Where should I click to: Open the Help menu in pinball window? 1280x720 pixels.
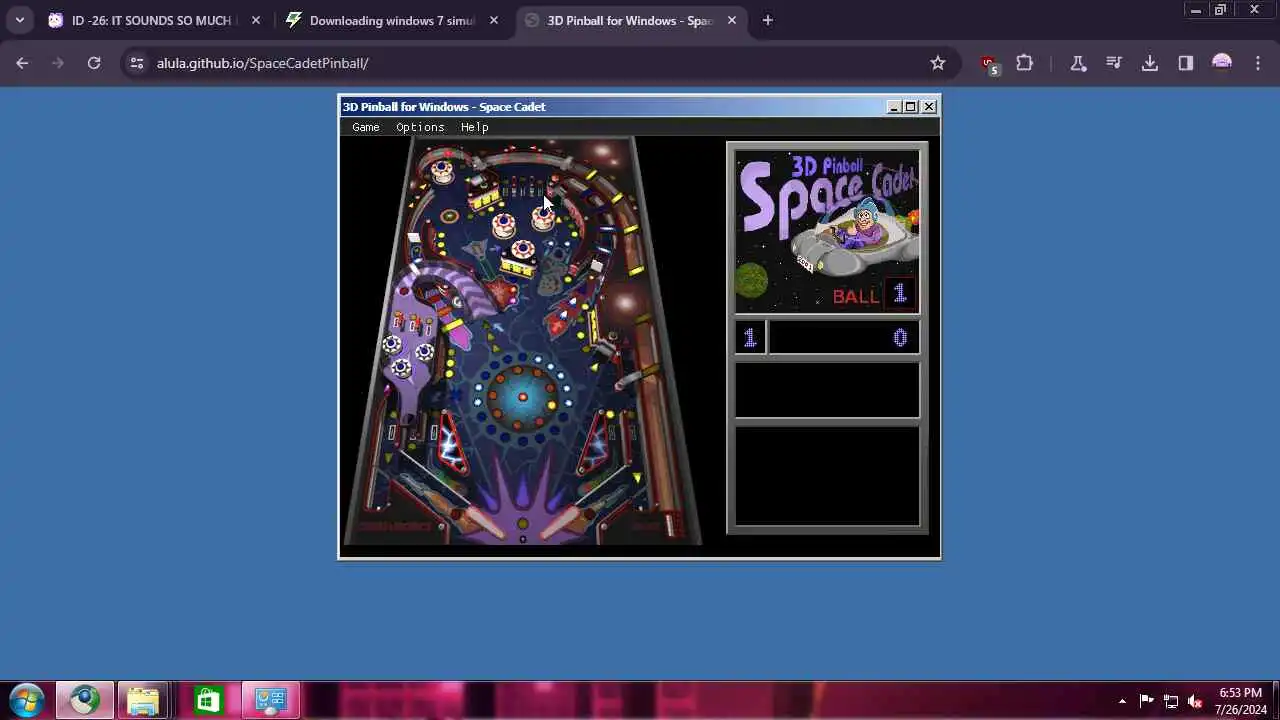click(x=474, y=127)
